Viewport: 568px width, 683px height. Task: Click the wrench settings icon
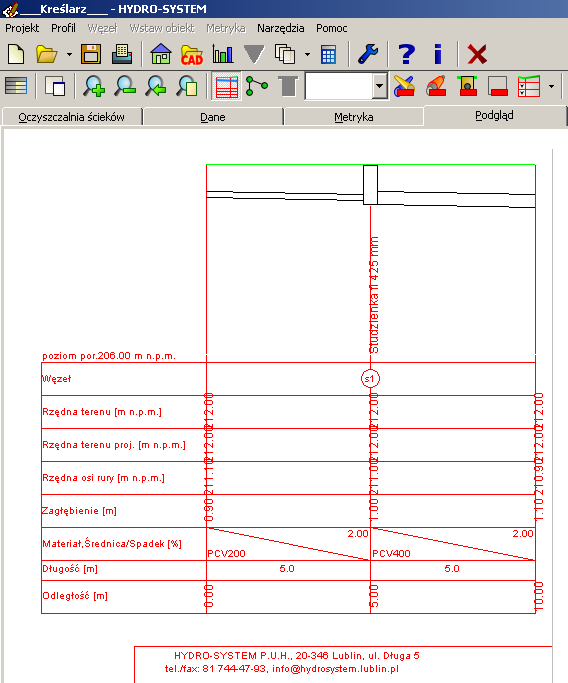[368, 54]
